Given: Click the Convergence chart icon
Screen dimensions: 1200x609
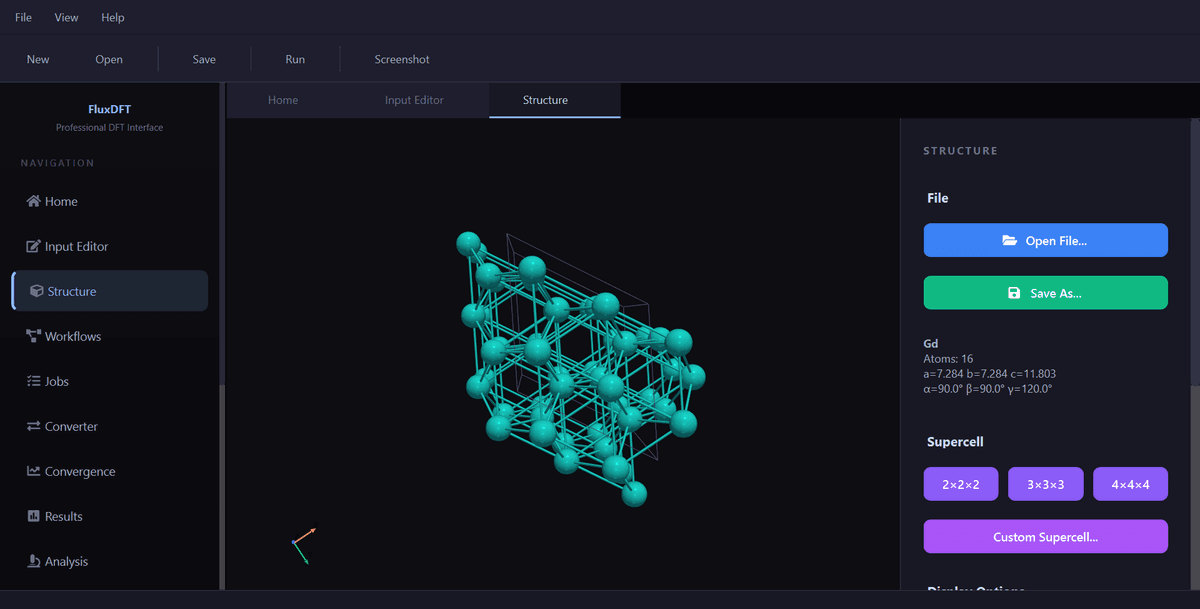Looking at the screenshot, I should tap(33, 471).
